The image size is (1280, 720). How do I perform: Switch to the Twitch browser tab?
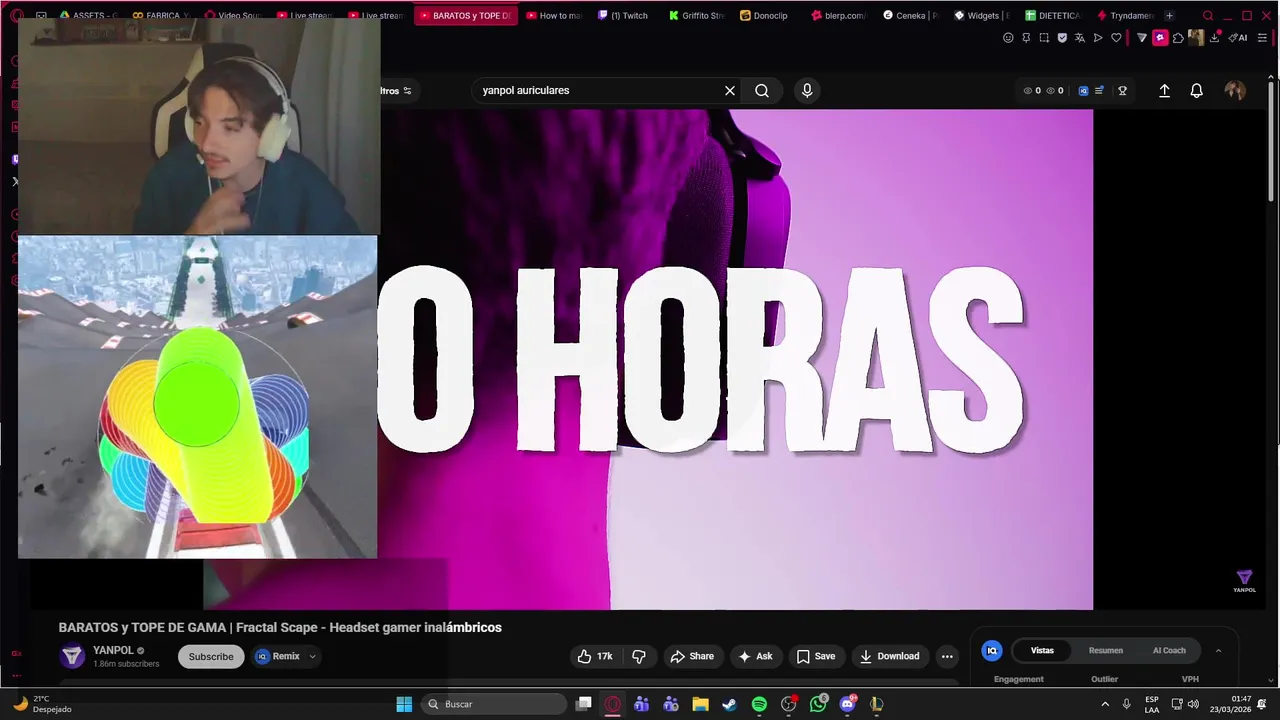pyautogui.click(x=623, y=15)
